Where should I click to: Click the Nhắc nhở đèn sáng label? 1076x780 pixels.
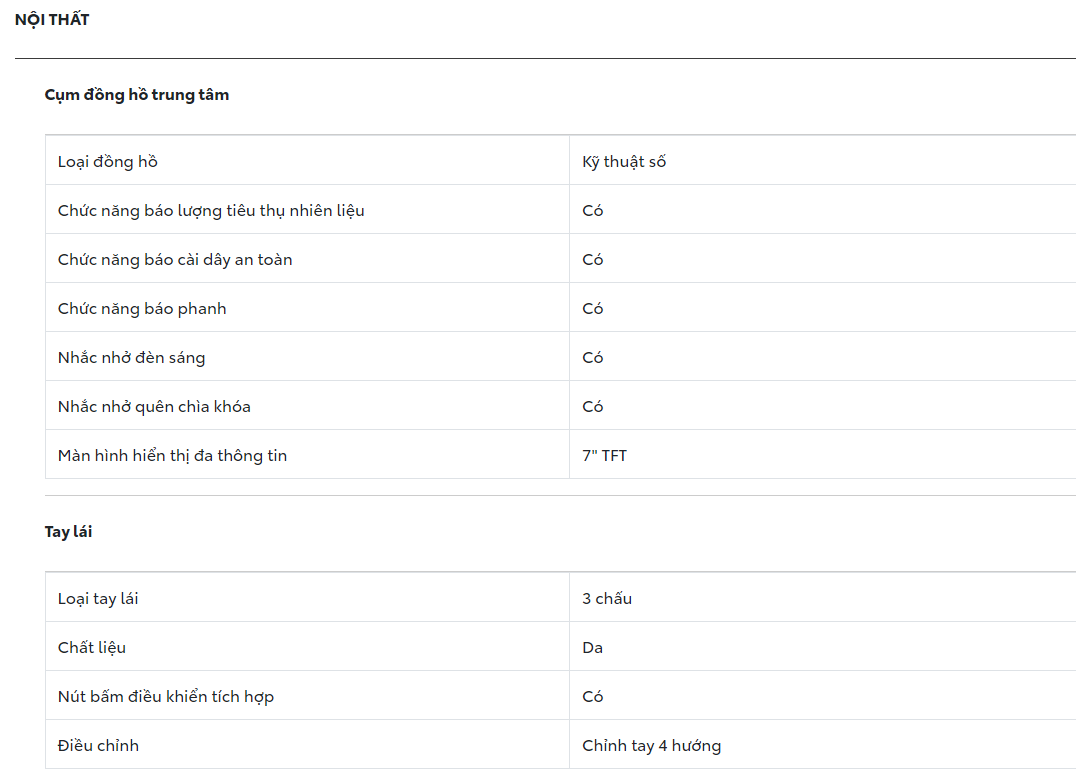(132, 358)
